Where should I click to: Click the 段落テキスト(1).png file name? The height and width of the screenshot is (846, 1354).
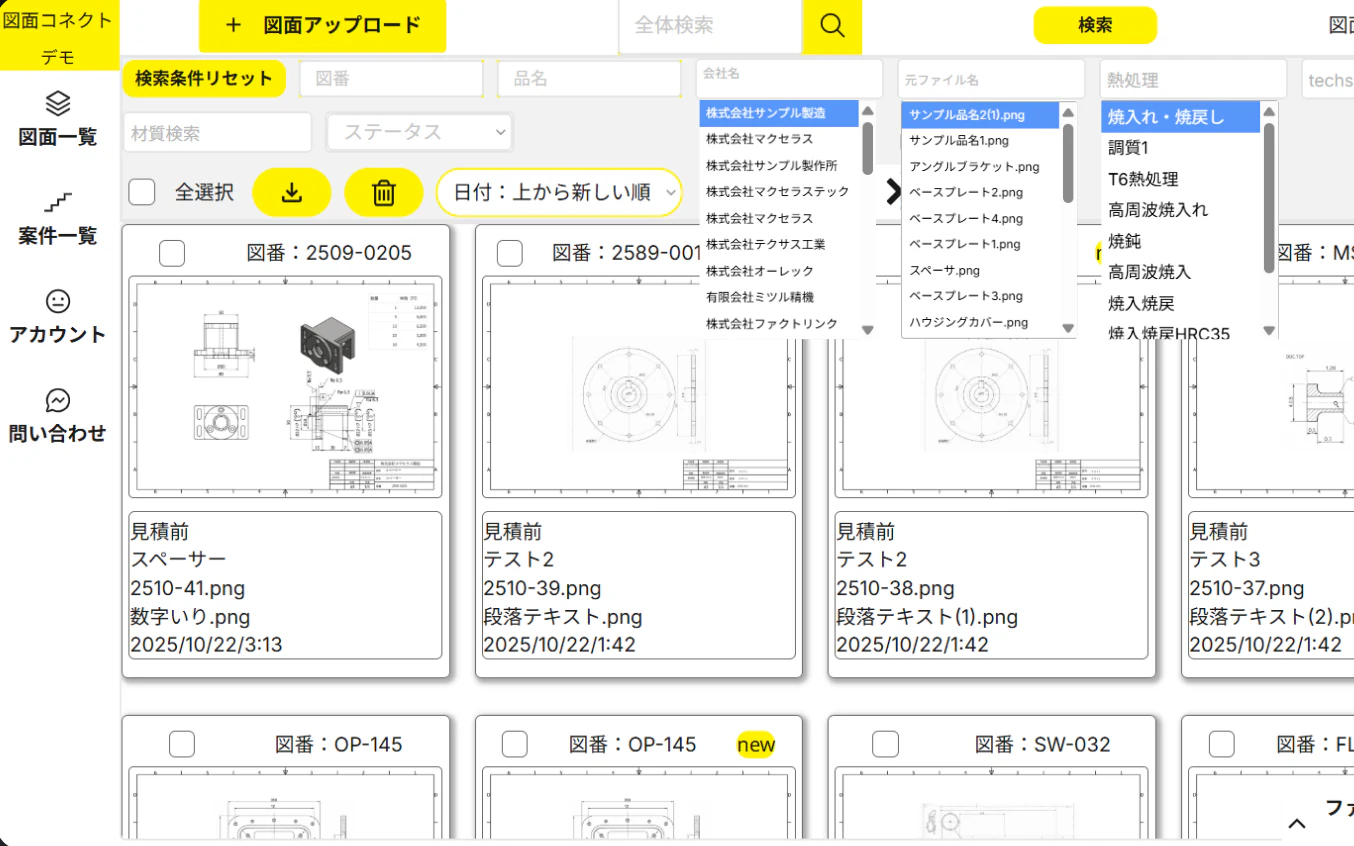click(x=927, y=616)
